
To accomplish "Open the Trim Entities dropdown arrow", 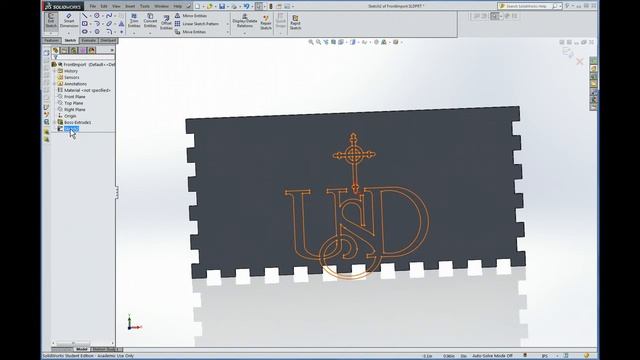I will coord(134,33).
